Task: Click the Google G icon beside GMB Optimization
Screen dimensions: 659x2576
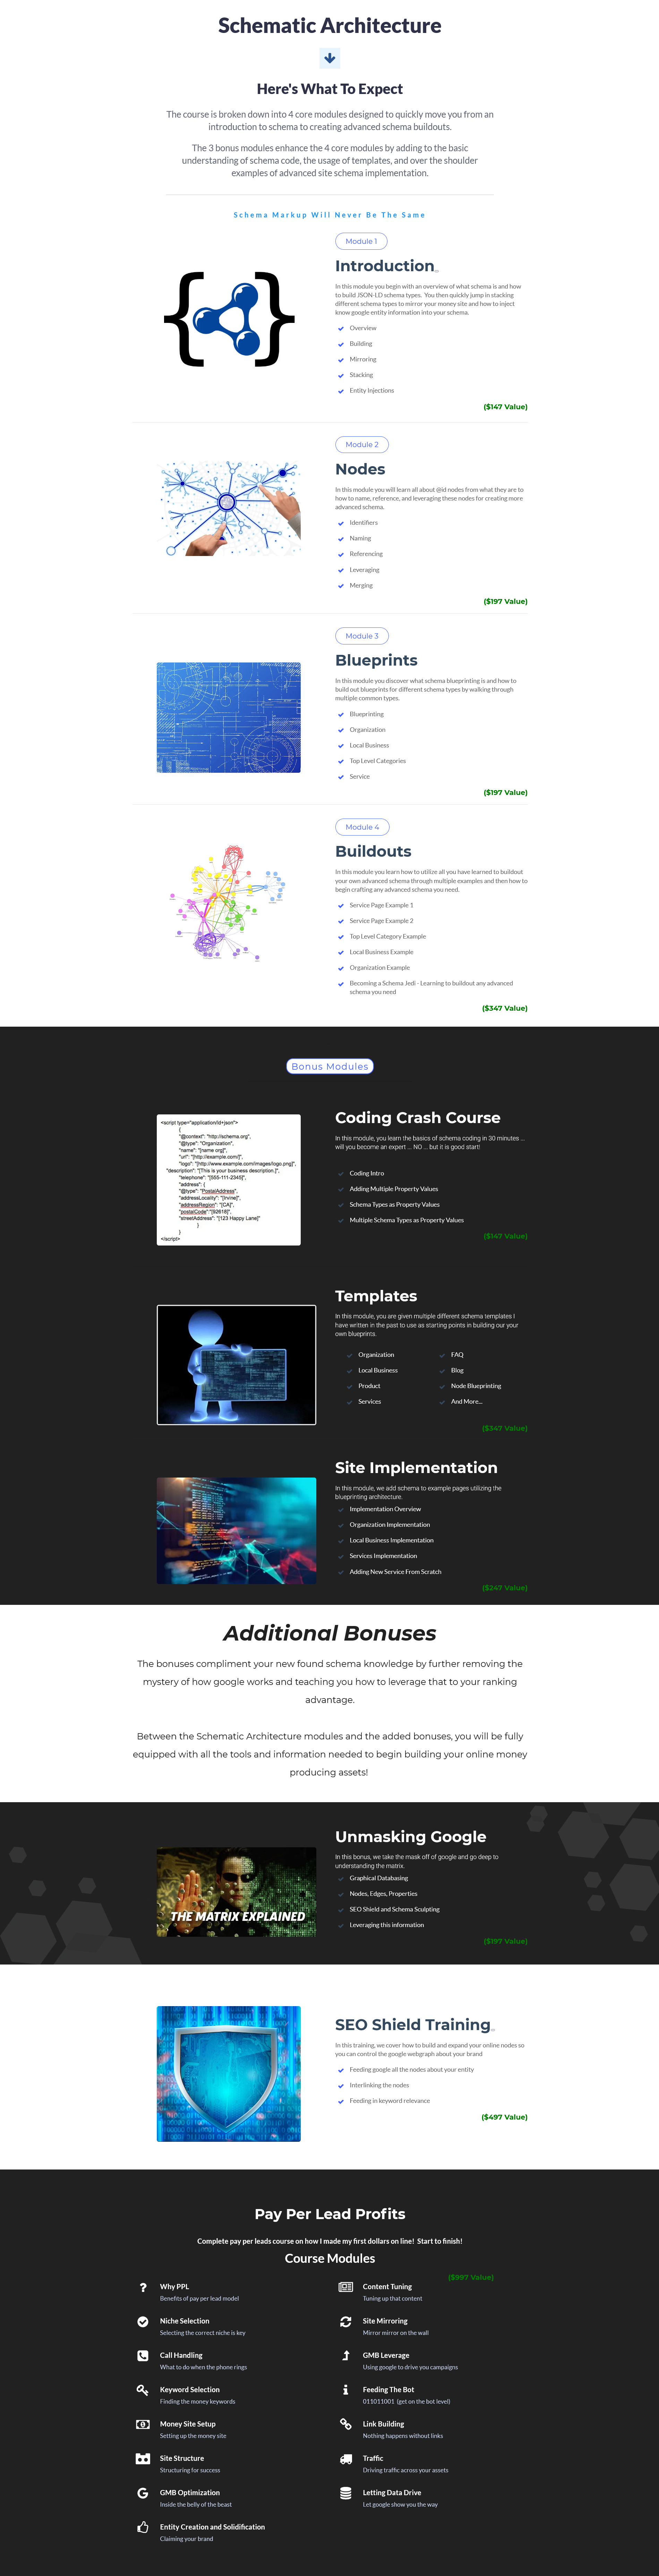Action: (143, 2493)
